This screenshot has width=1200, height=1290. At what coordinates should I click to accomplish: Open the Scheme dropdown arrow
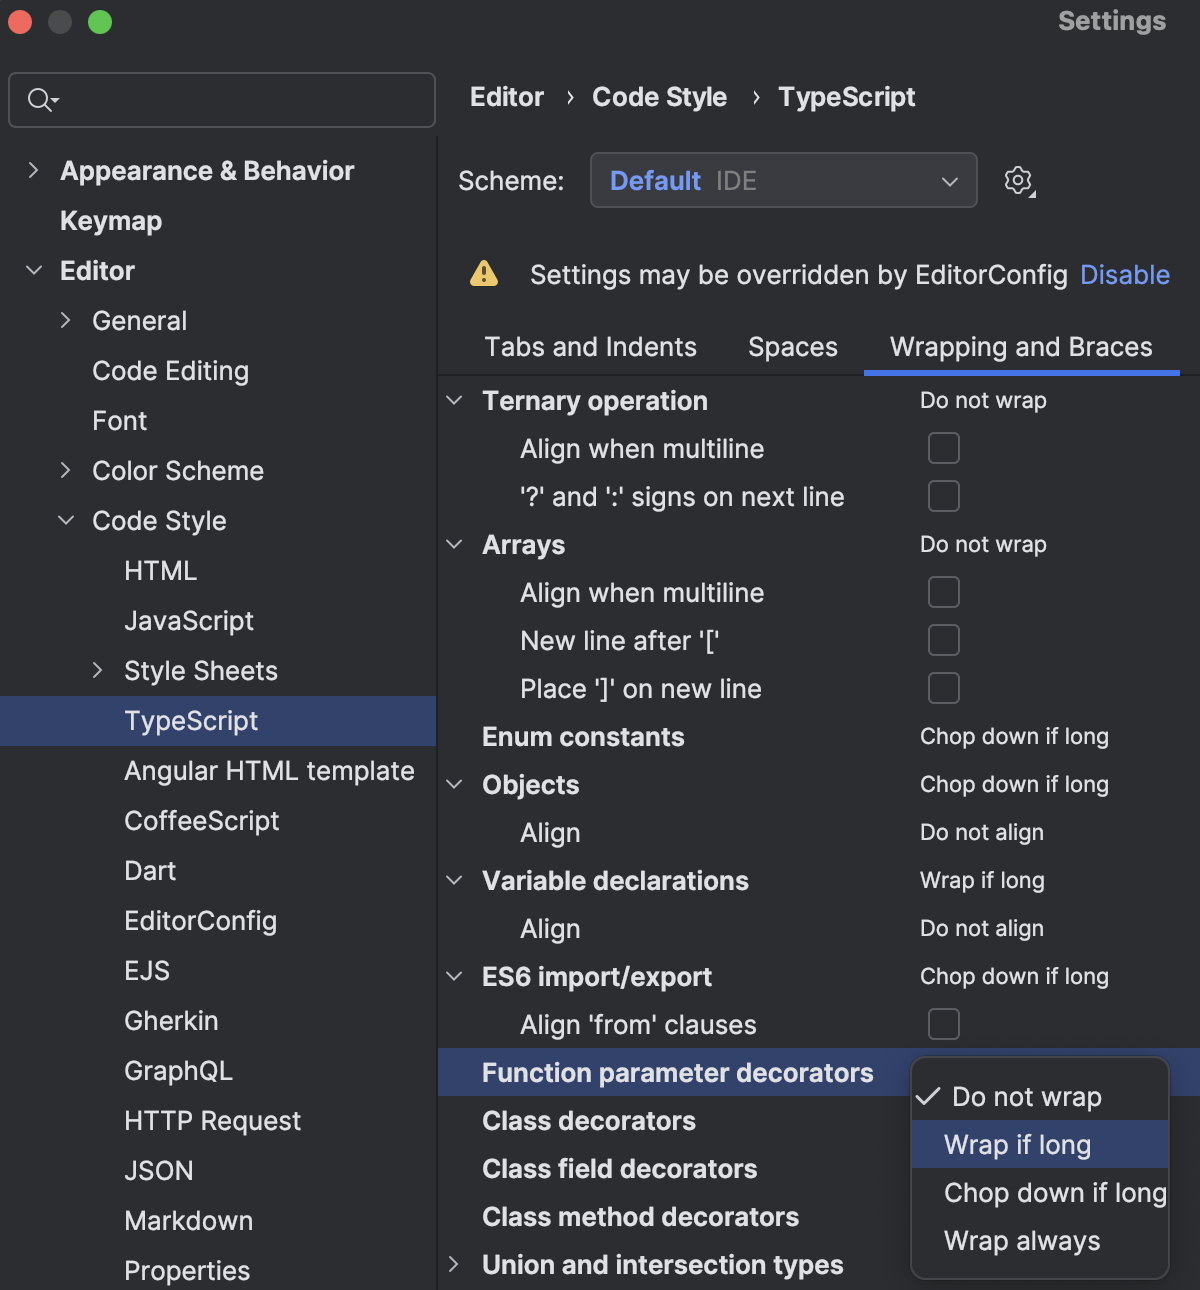pyautogui.click(x=949, y=181)
